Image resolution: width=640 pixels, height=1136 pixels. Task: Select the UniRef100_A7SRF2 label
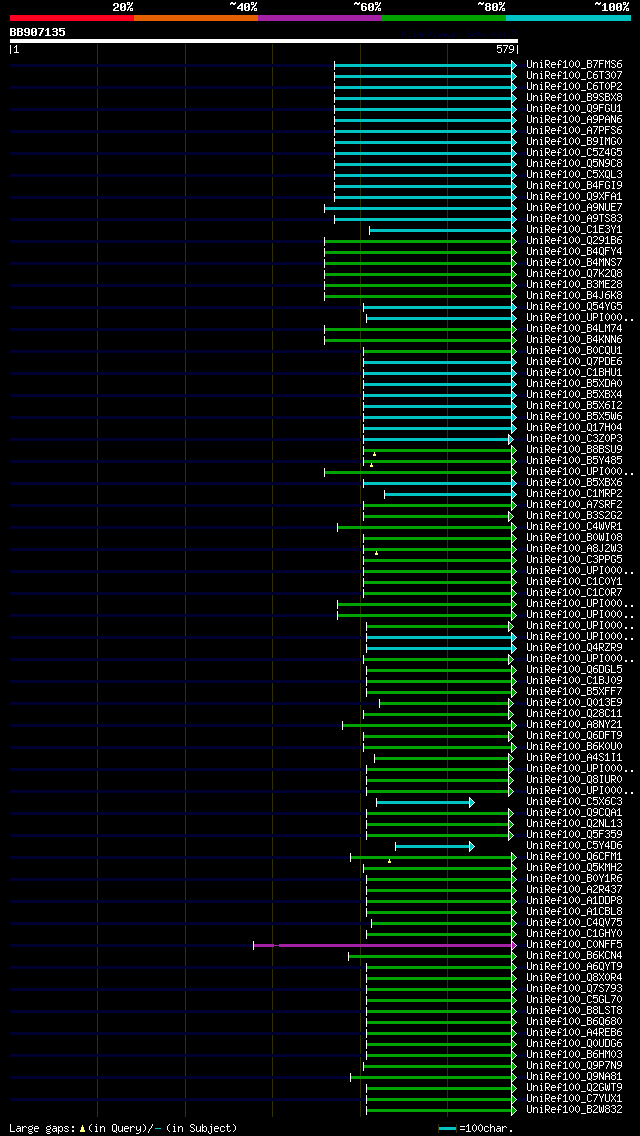[574, 504]
